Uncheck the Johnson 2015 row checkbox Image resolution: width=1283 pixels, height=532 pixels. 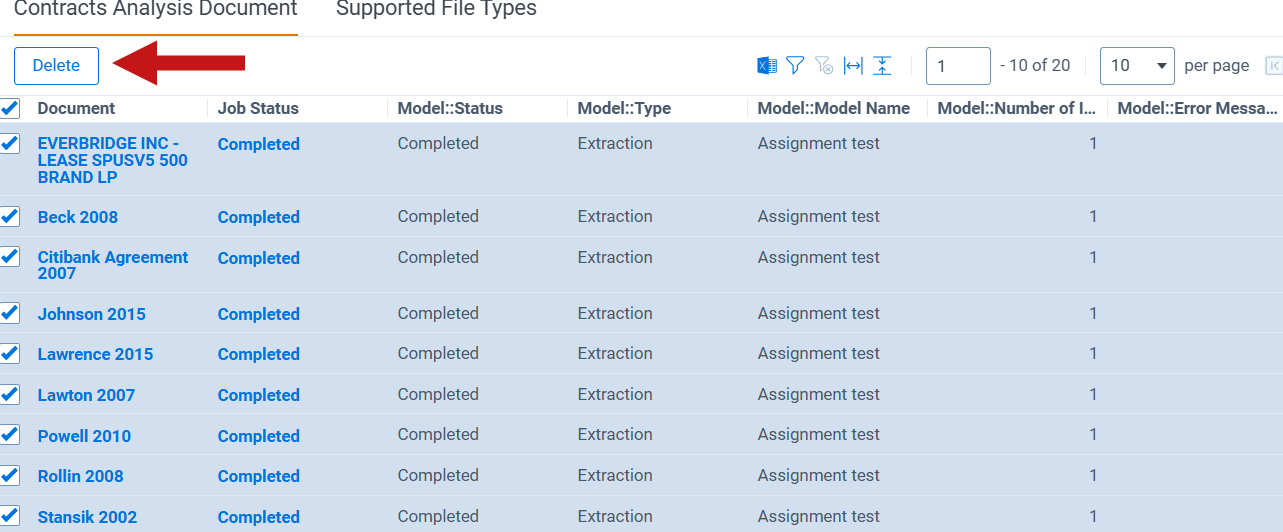[x=9, y=313]
